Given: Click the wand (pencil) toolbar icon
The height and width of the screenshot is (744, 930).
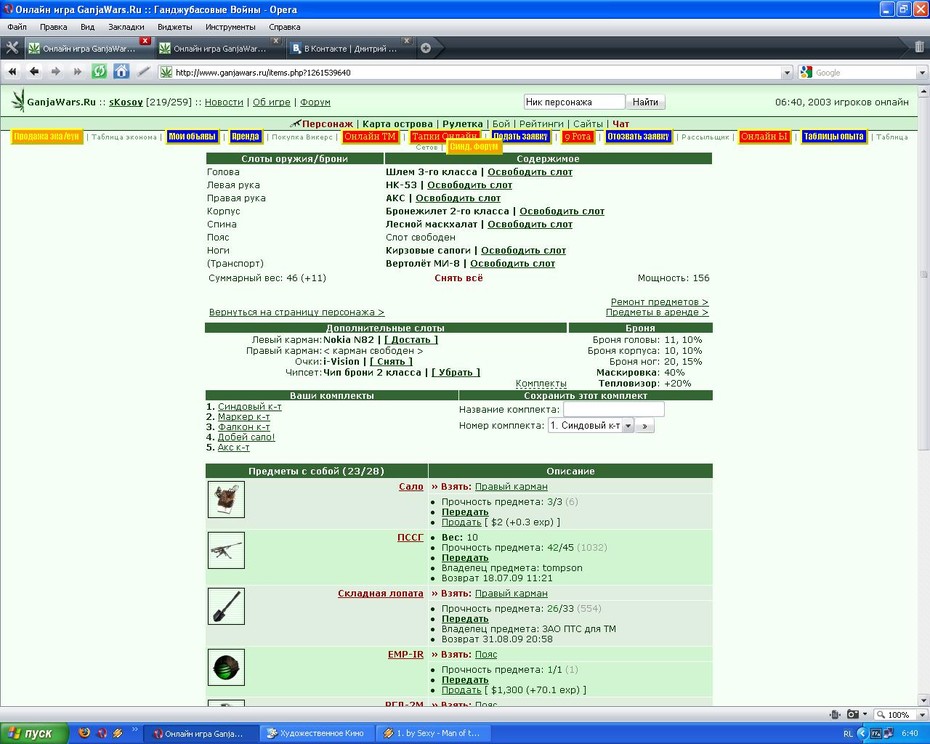Looking at the screenshot, I should (144, 72).
